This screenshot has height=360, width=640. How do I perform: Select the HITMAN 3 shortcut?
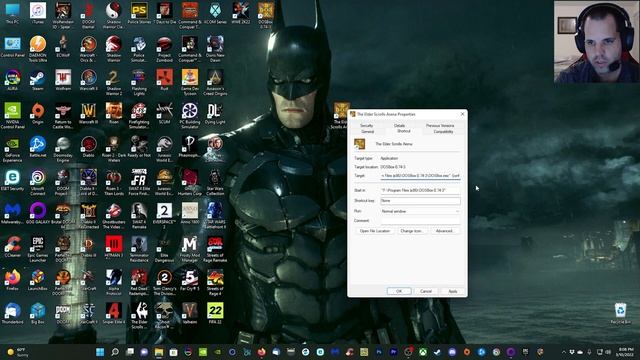pyautogui.click(x=114, y=247)
